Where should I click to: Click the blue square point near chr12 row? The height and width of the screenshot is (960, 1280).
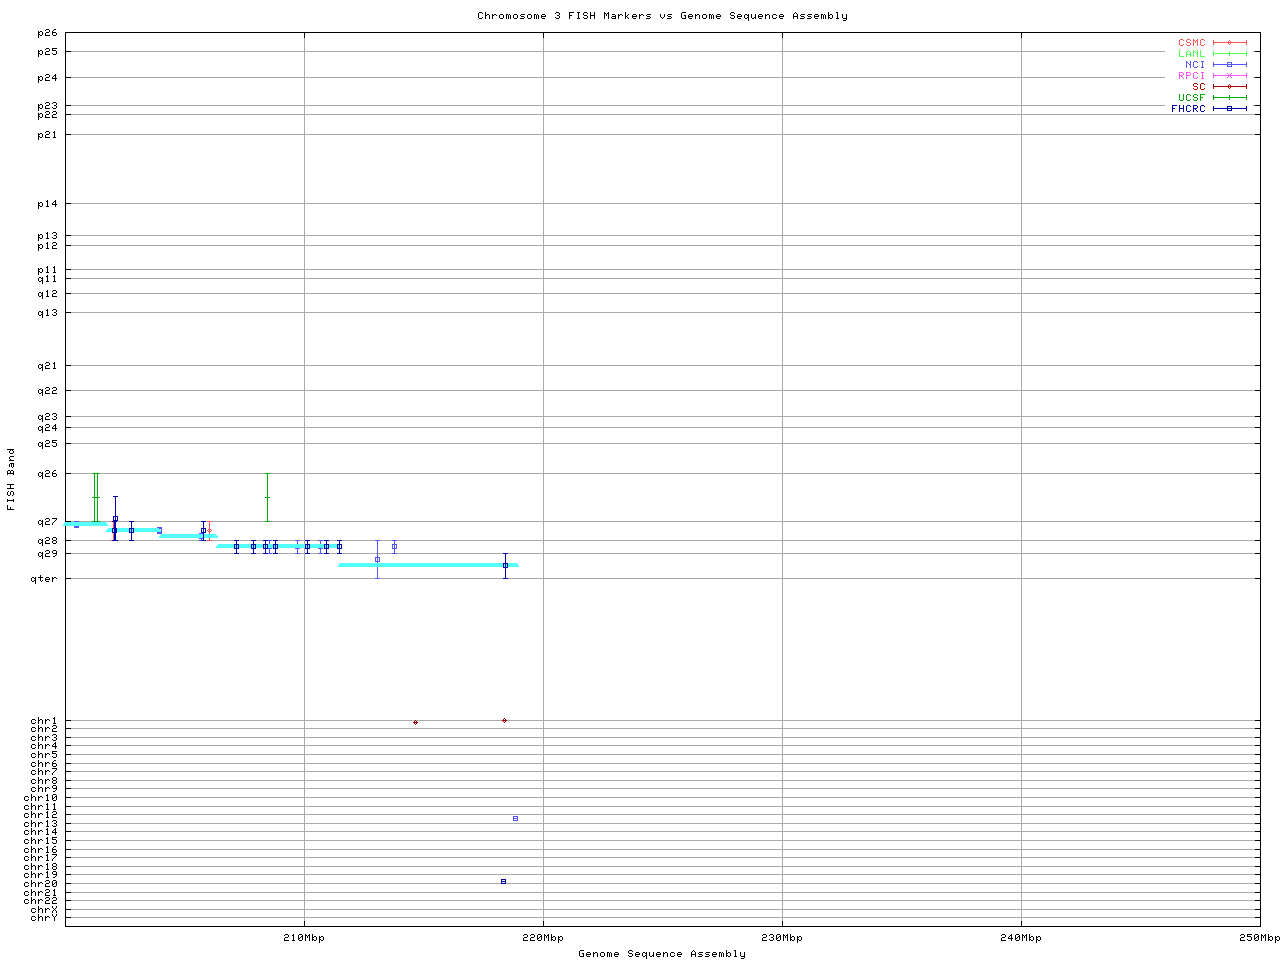pyautogui.click(x=515, y=818)
